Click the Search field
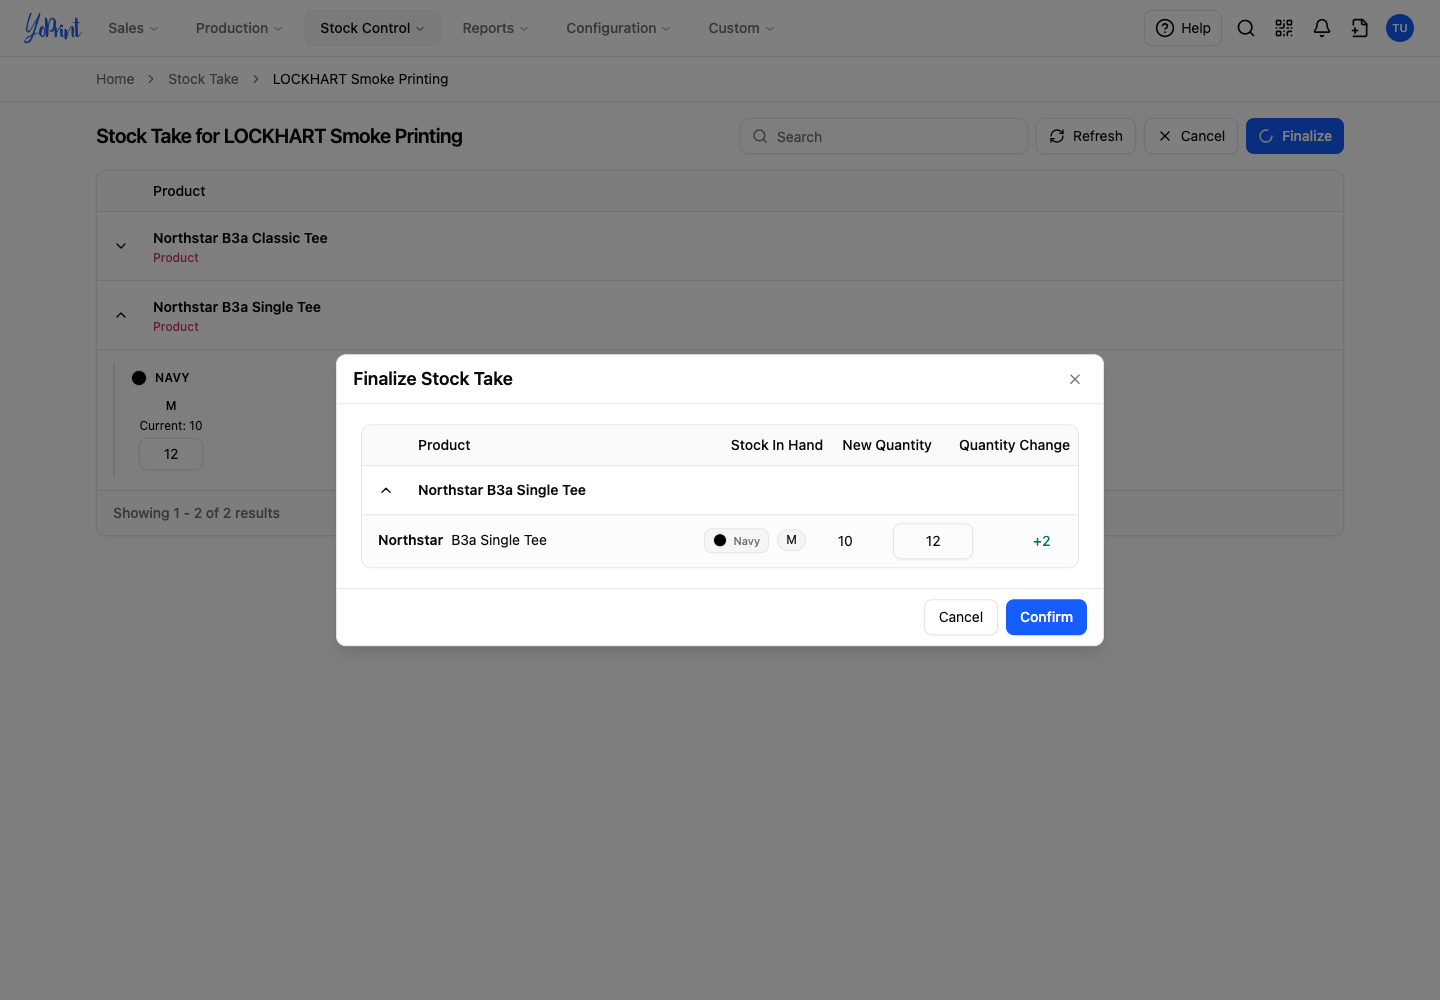 pos(884,136)
